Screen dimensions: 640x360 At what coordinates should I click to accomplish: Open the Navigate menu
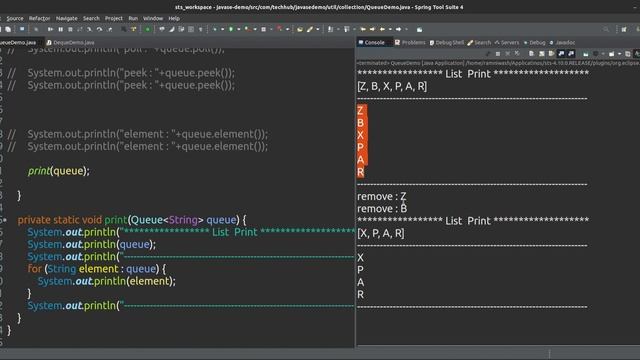[x=67, y=18]
